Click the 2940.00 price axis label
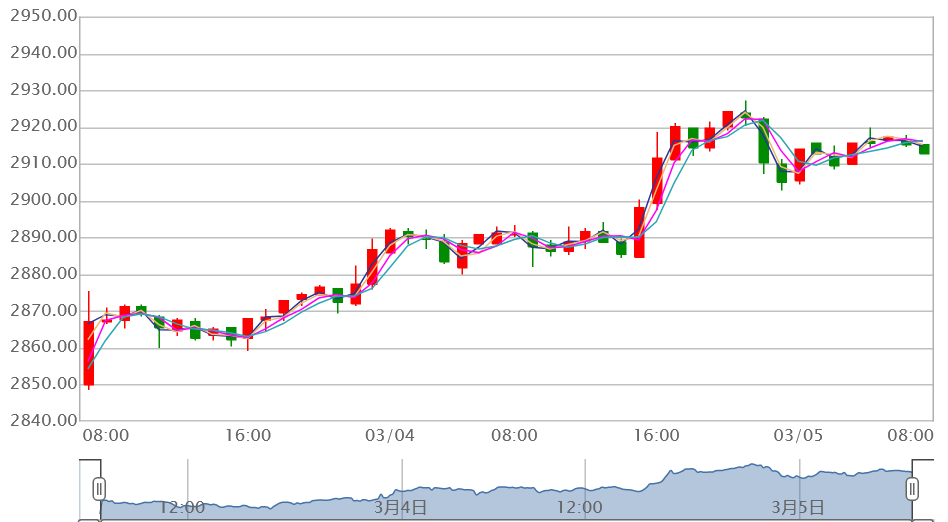 [44, 53]
